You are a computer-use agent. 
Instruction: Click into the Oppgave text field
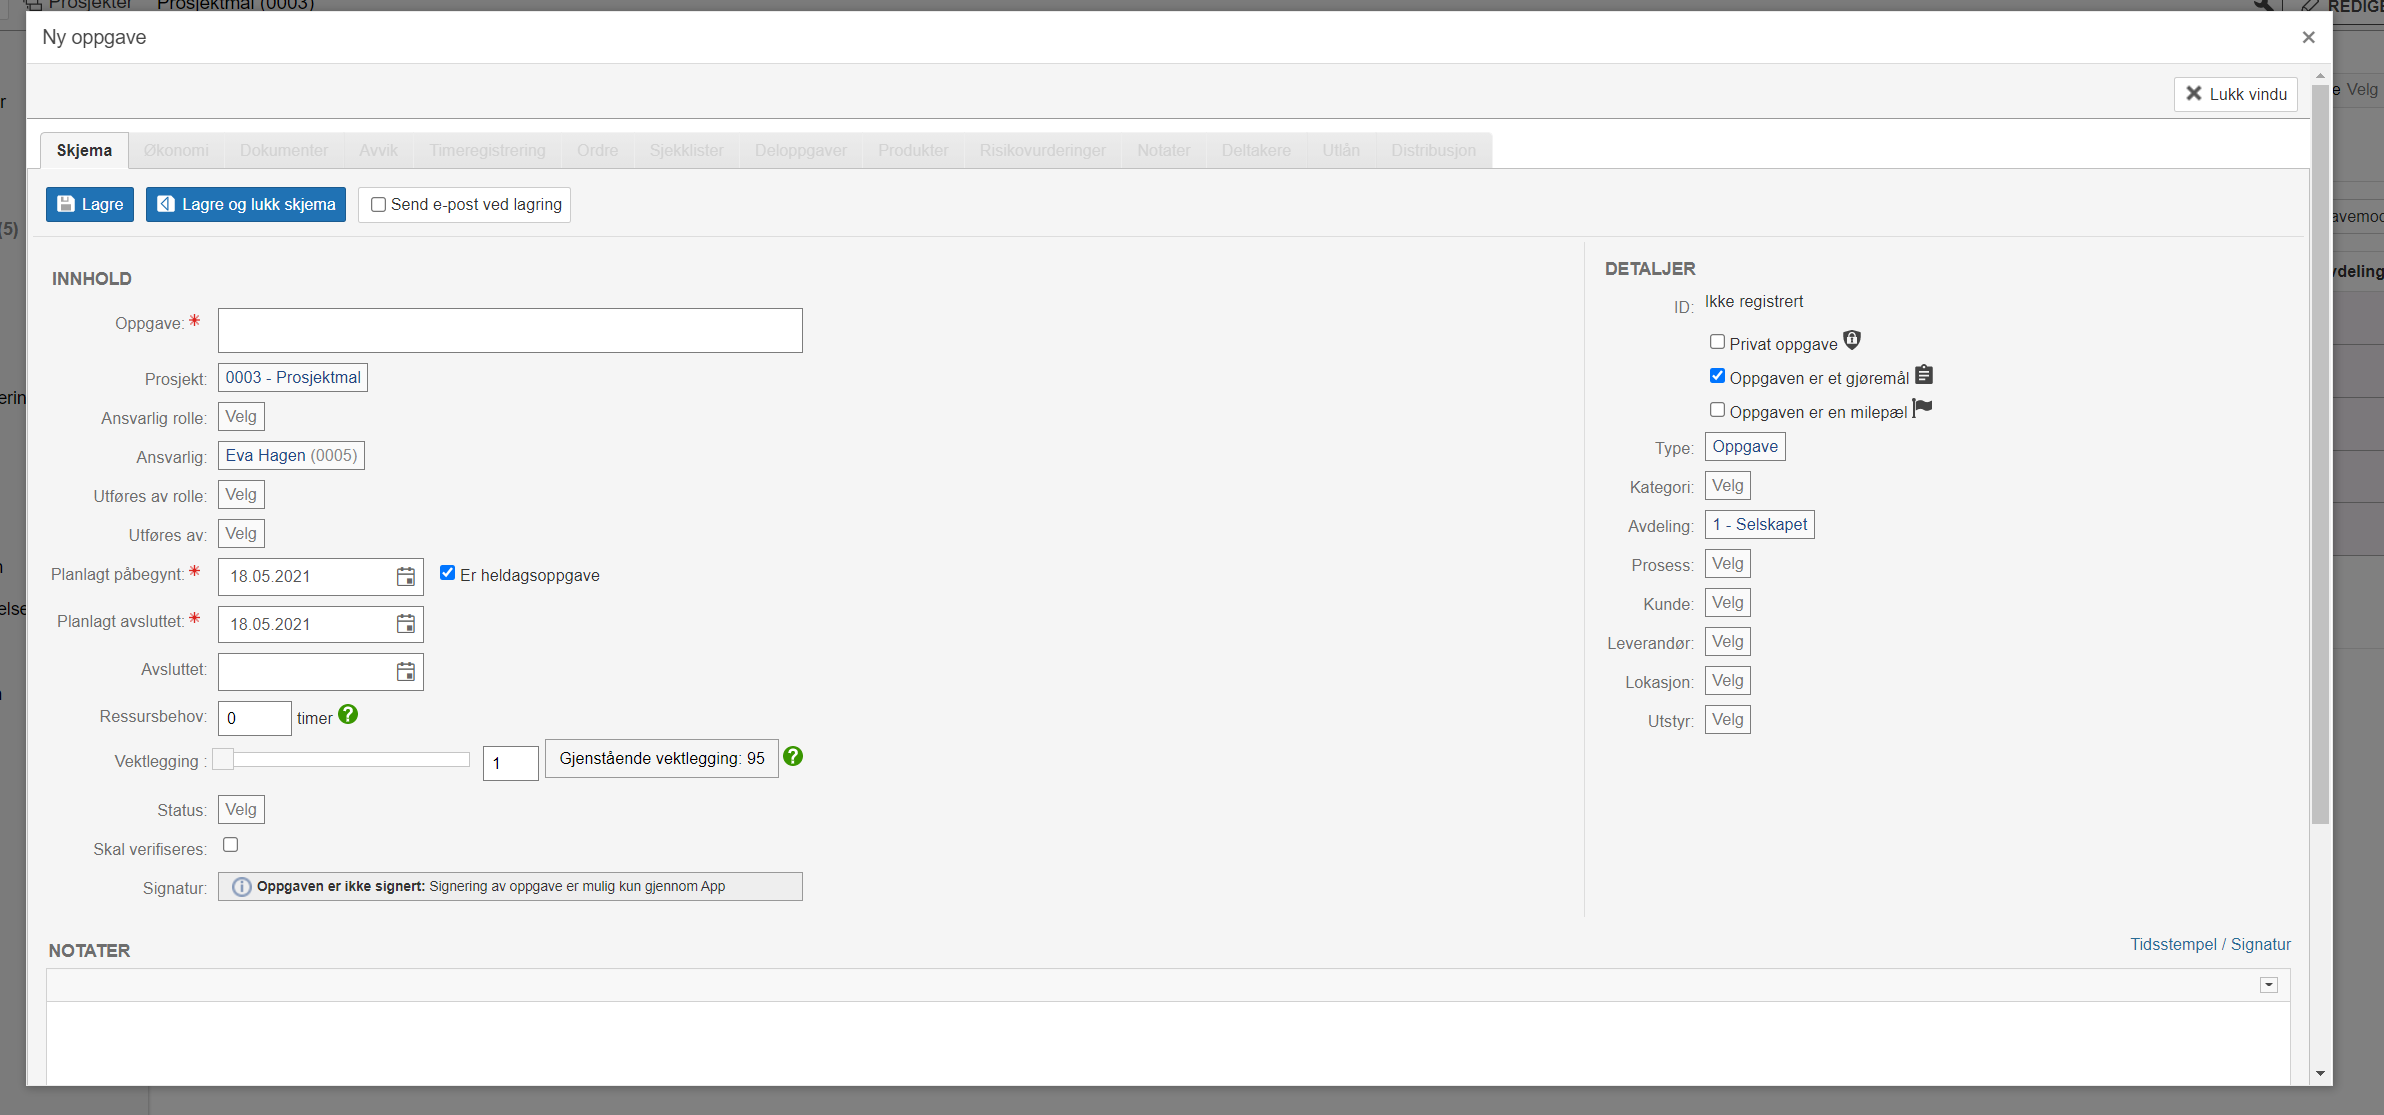pyautogui.click(x=510, y=331)
